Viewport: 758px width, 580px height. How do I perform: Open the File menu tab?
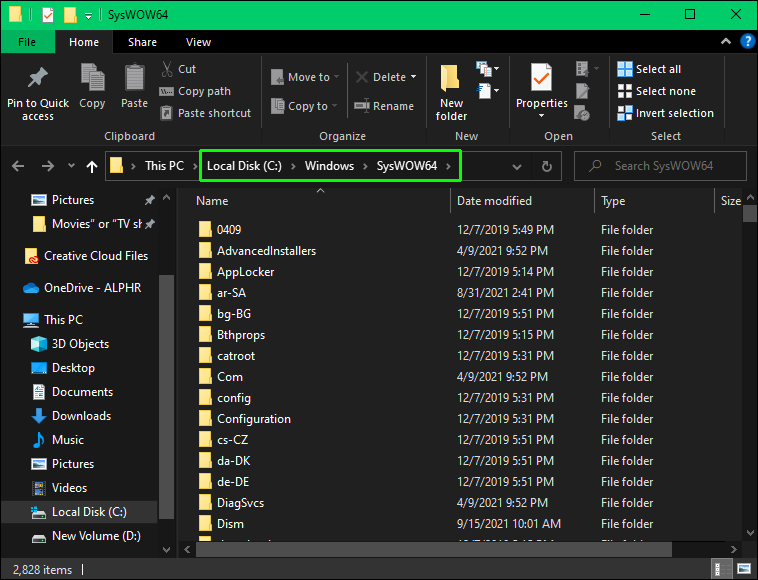(27, 42)
